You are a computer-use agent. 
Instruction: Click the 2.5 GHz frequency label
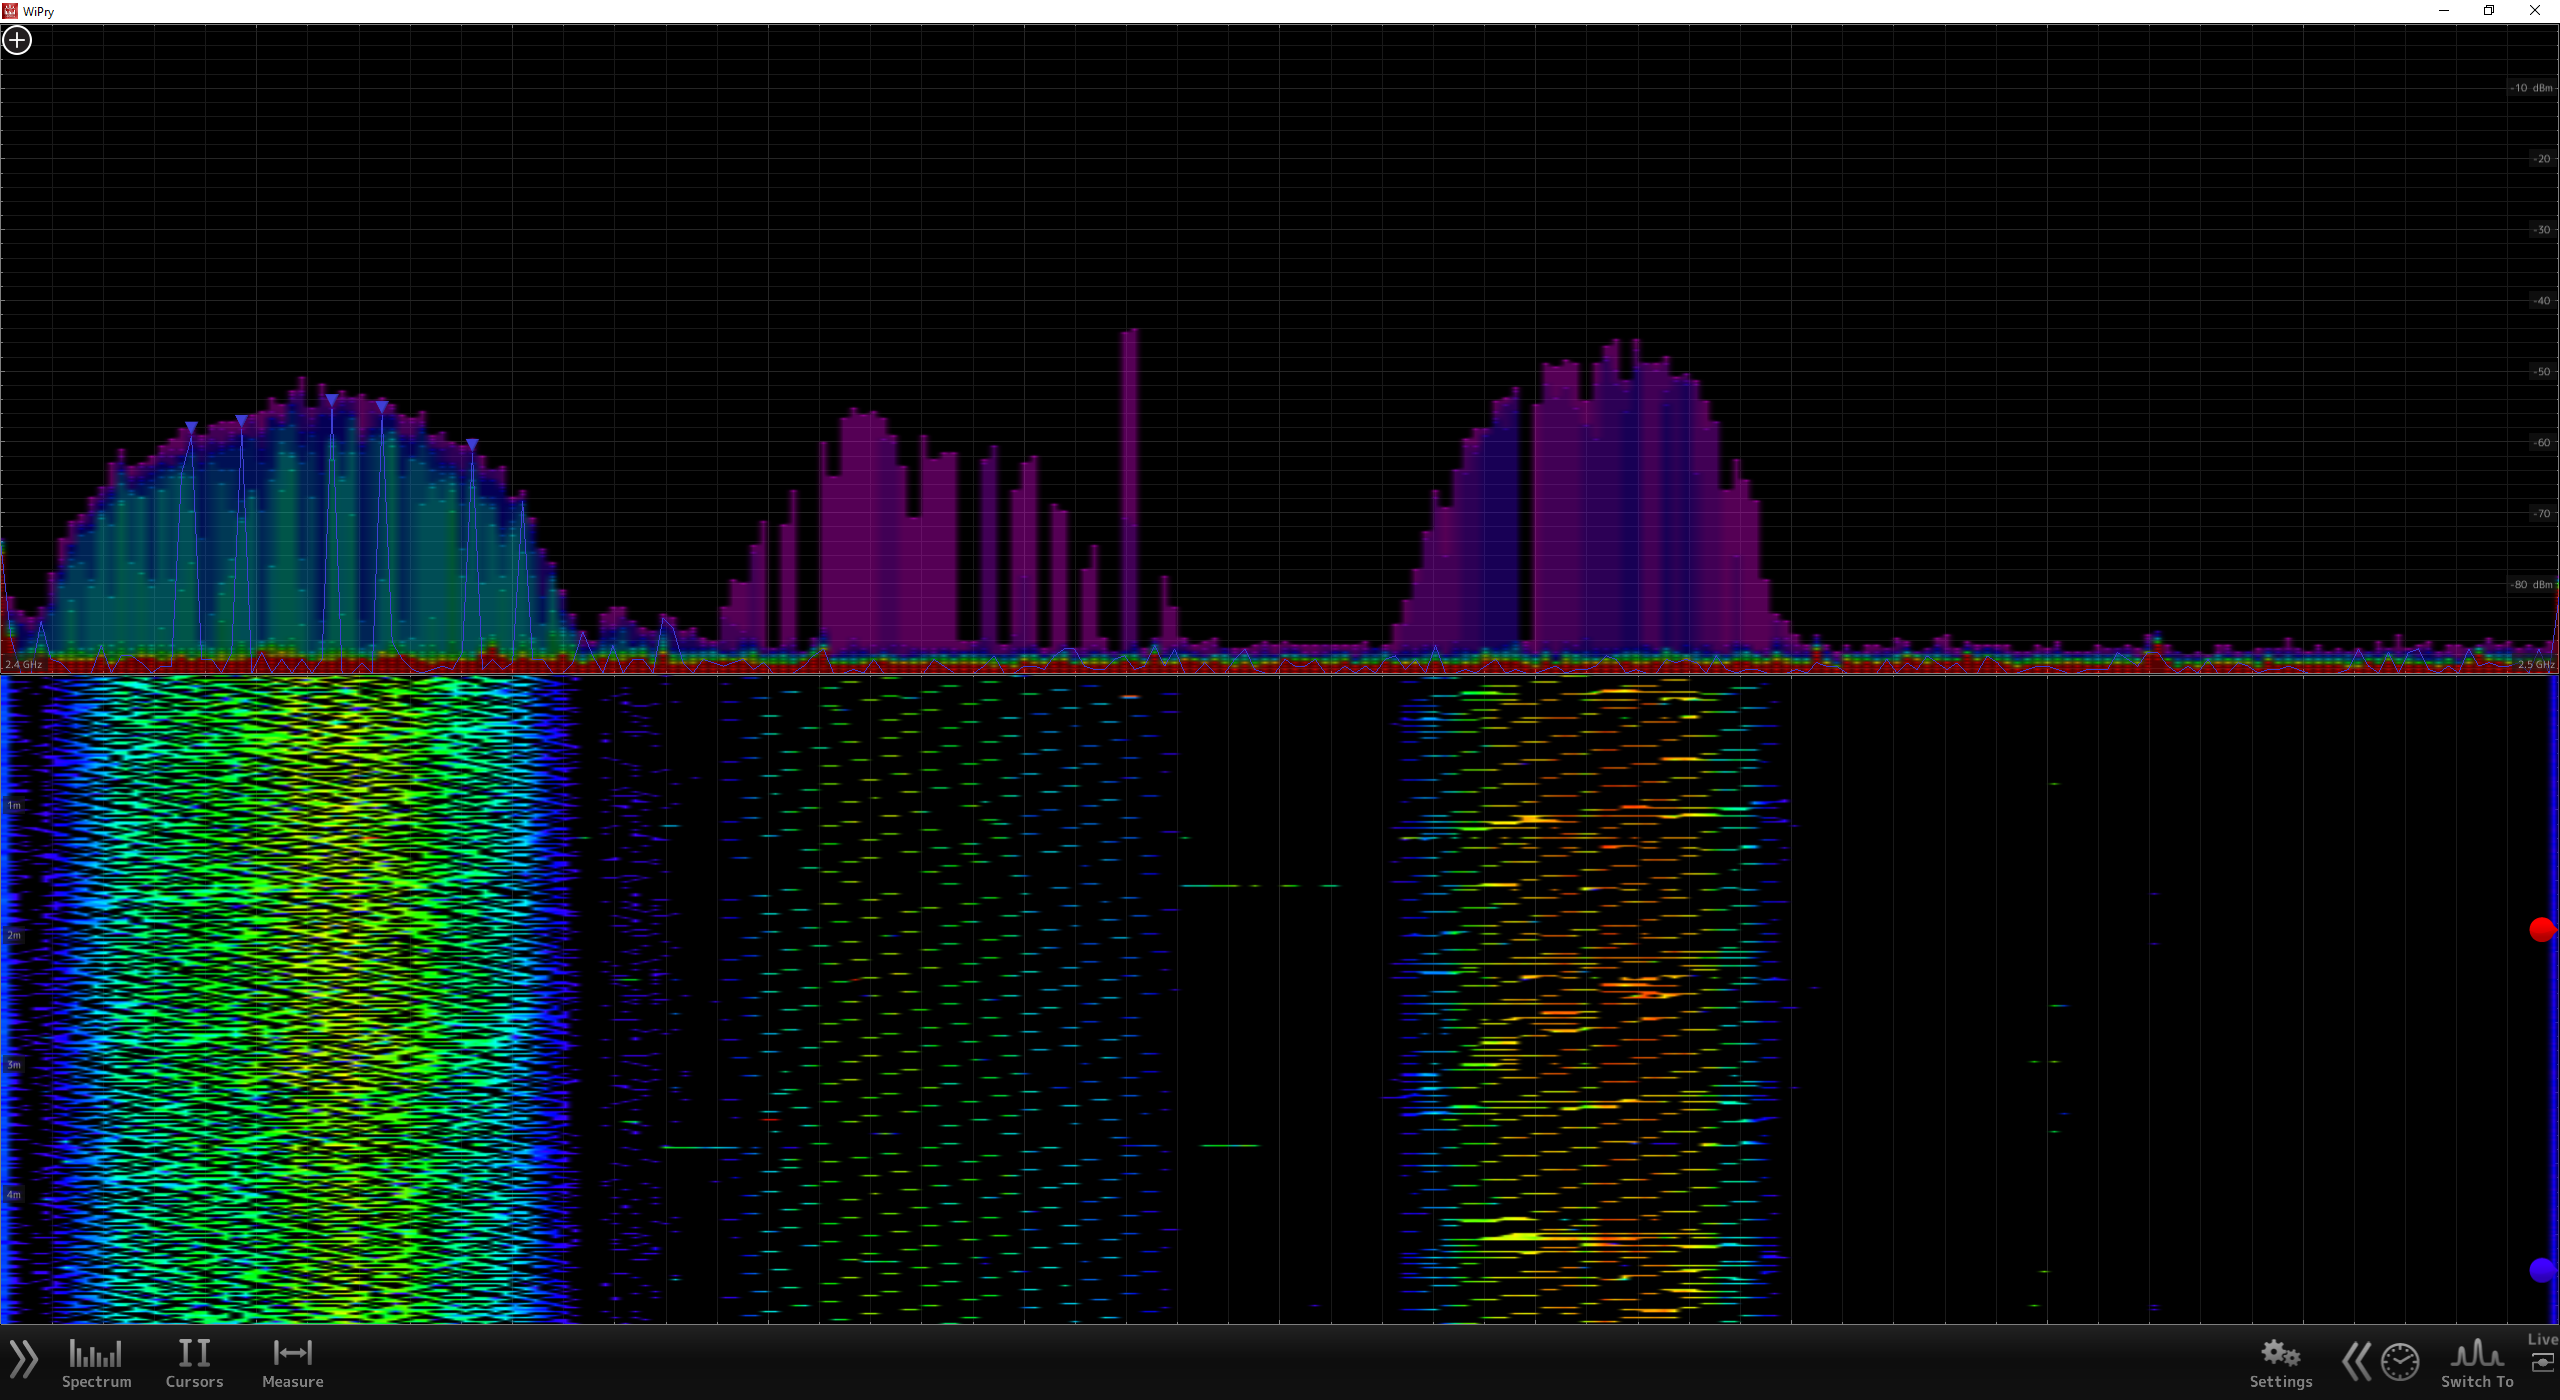point(2535,664)
